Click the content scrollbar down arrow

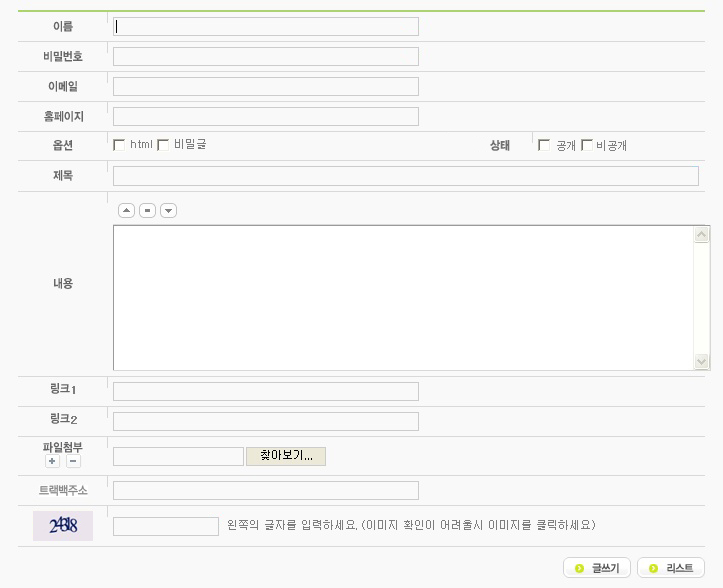pos(701,361)
